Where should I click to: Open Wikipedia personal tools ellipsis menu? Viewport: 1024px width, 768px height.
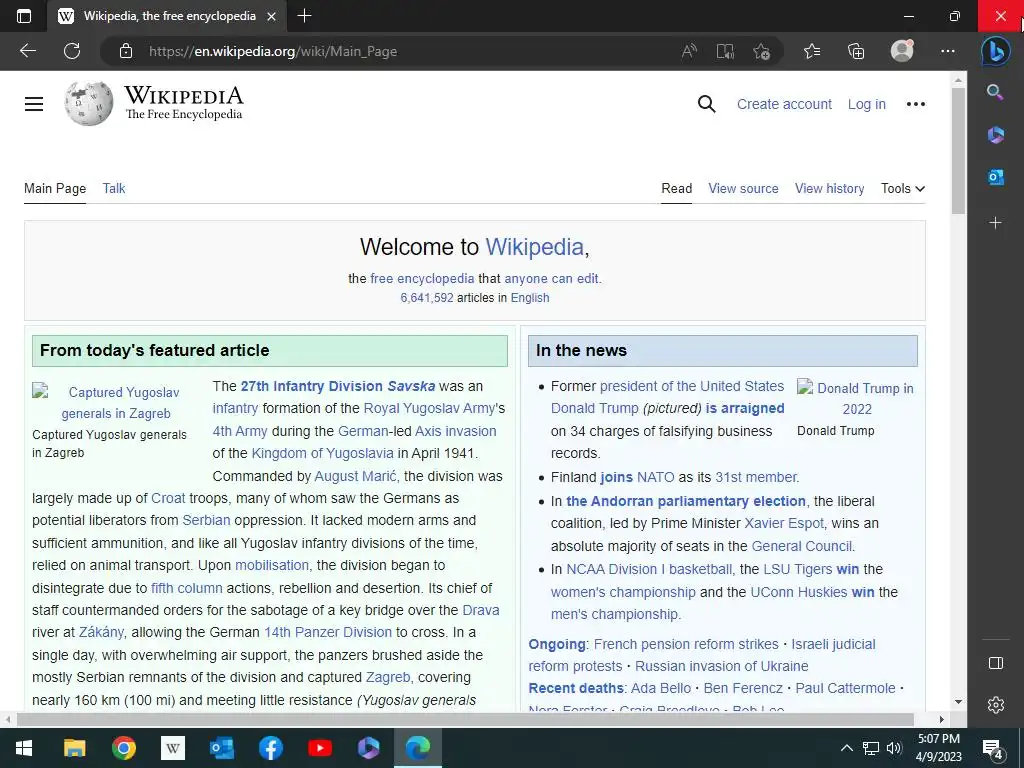click(x=916, y=104)
